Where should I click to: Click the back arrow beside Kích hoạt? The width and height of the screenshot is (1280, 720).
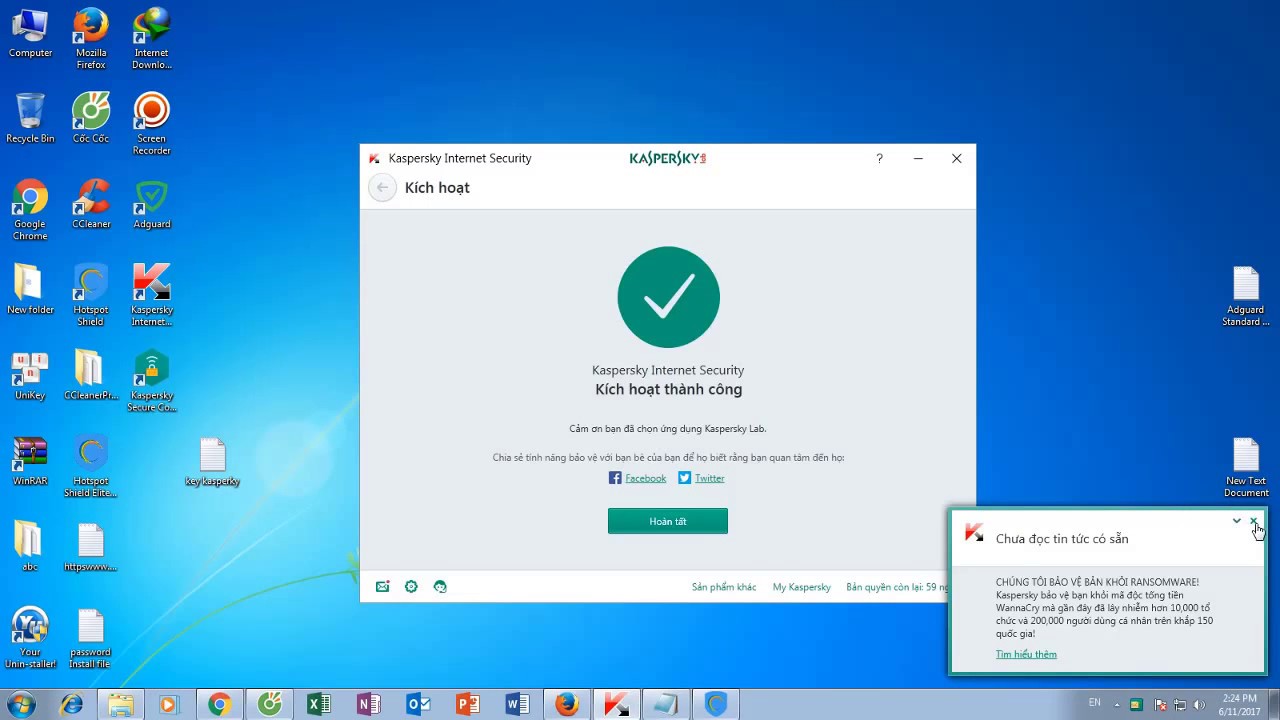tap(382, 188)
